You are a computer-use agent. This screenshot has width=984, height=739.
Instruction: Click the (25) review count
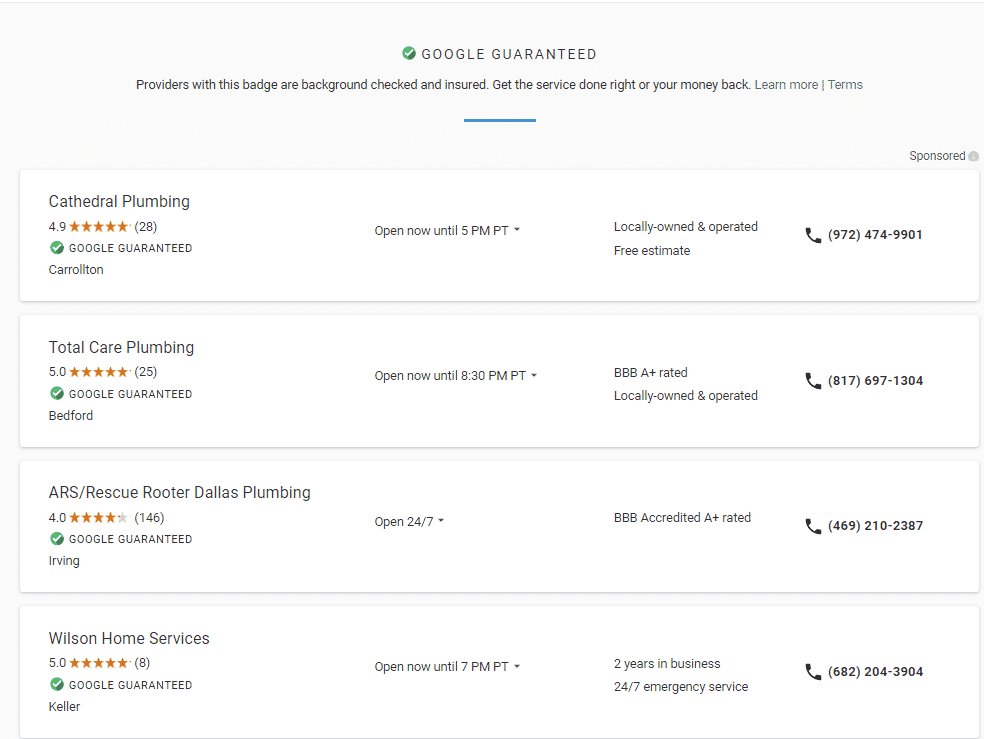coord(146,372)
